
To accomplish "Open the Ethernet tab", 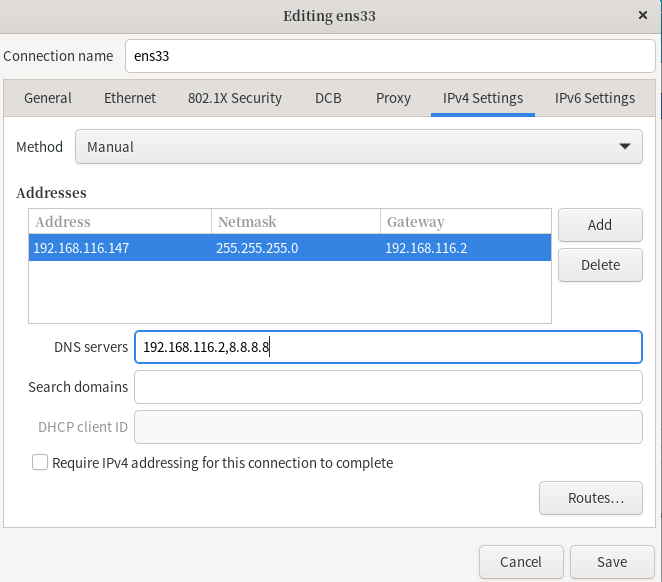I will (x=130, y=98).
